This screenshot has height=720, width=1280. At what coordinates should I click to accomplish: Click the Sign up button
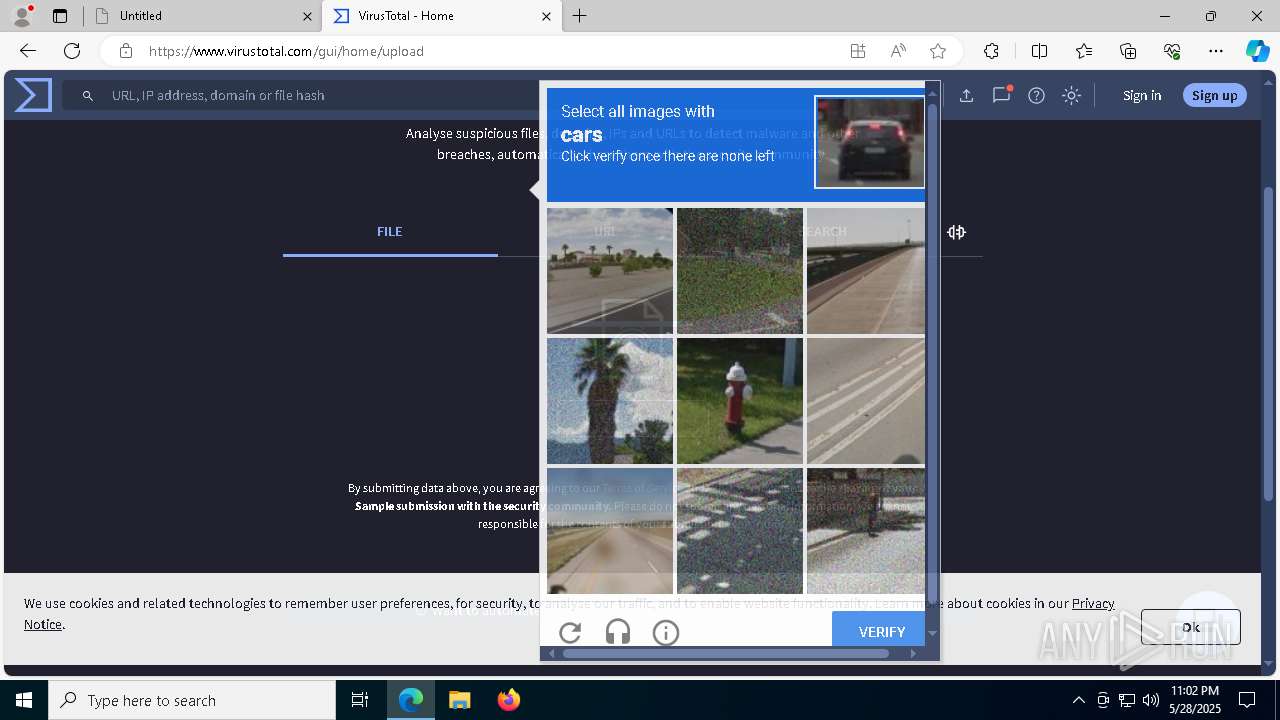point(1215,95)
